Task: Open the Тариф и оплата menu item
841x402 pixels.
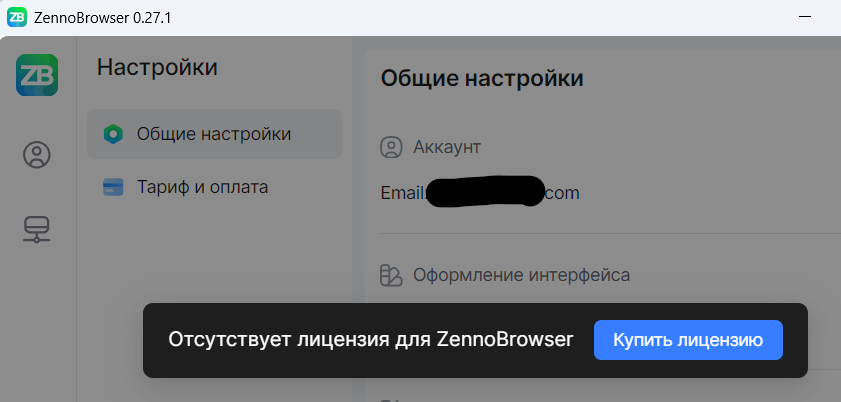Action: 202,187
